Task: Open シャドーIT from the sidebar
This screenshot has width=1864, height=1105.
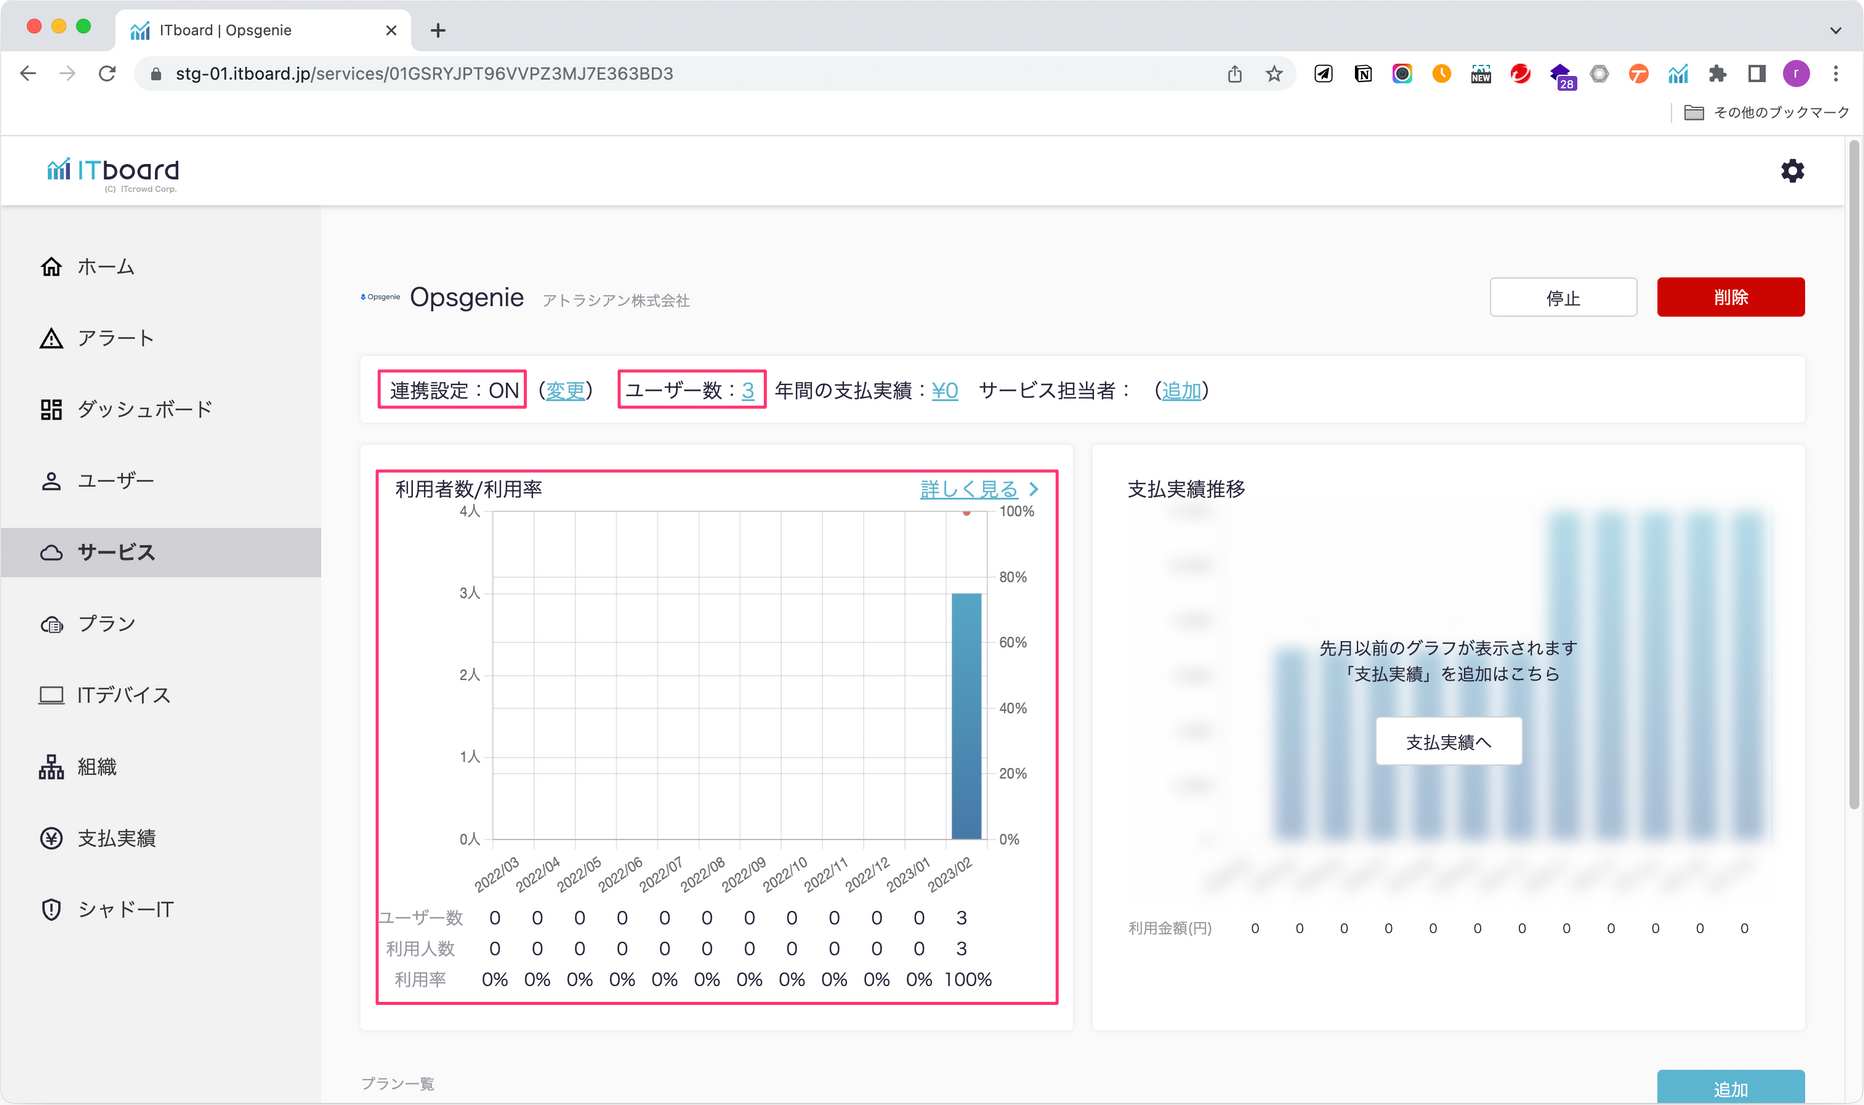Action: coord(125,910)
